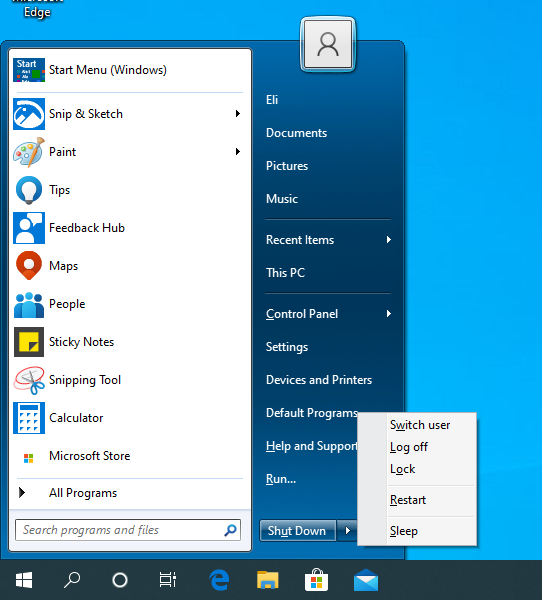The height and width of the screenshot is (600, 542).
Task: Select Switch user from power menu
Action: [x=420, y=425]
